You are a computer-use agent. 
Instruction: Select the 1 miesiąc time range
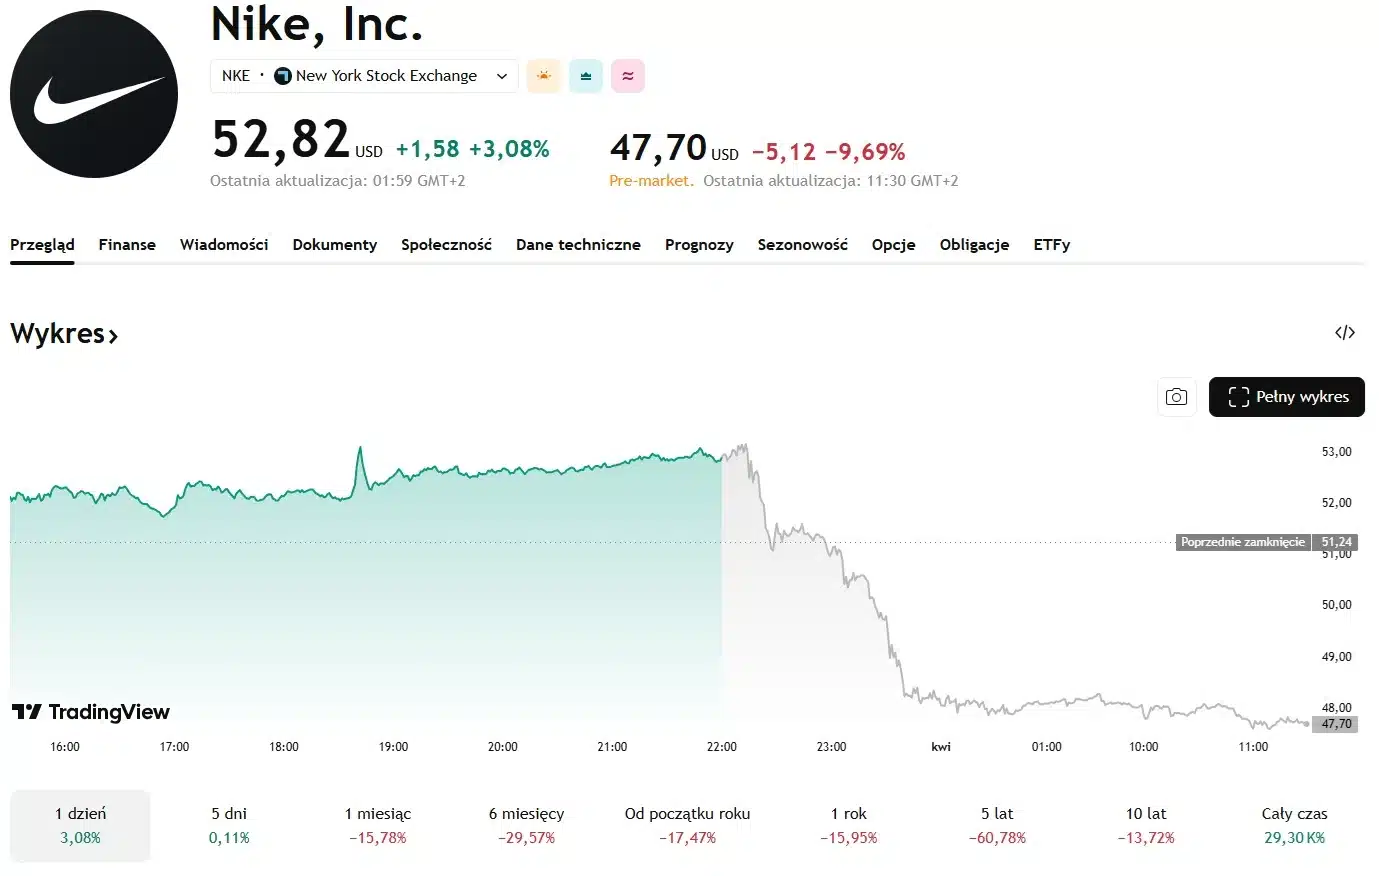pyautogui.click(x=378, y=825)
